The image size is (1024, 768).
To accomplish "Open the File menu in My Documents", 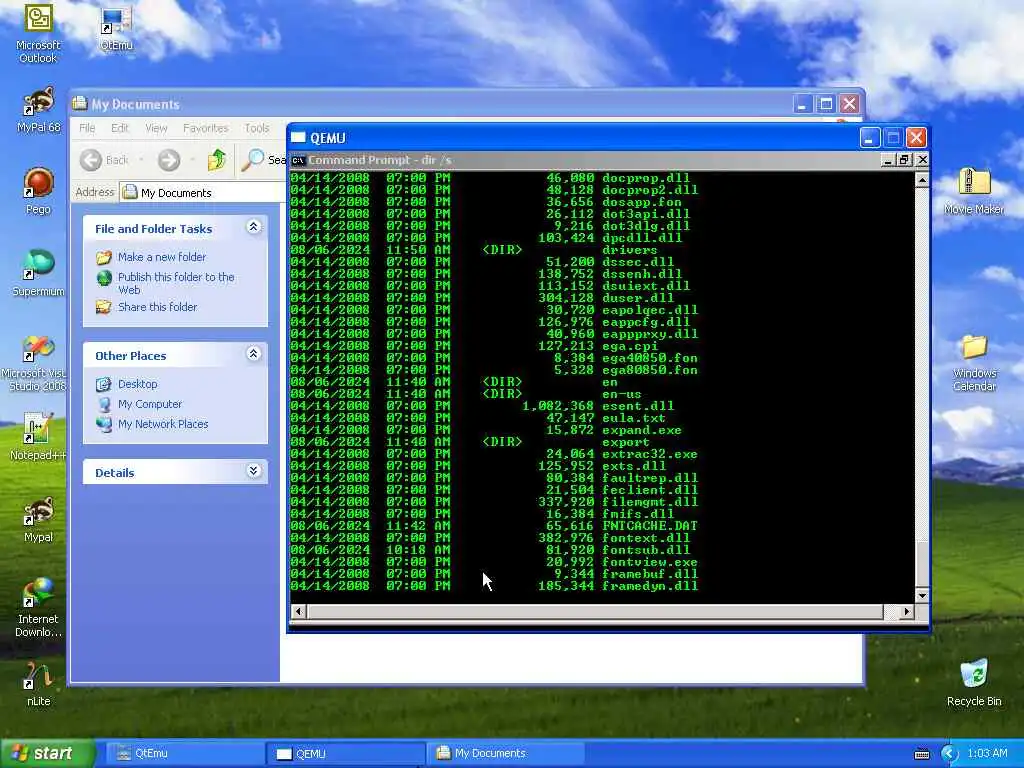I will click(87, 128).
